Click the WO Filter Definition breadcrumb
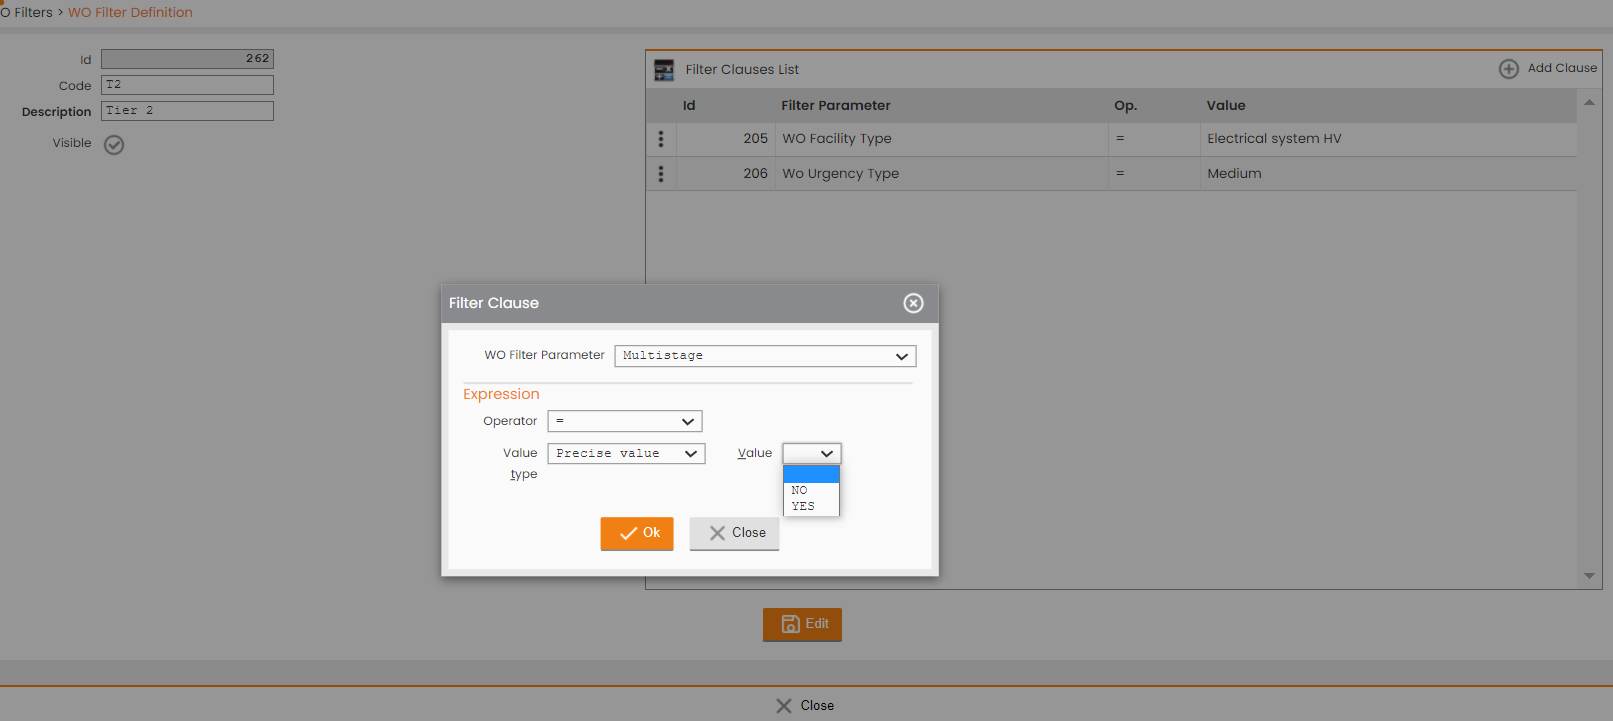Screen dimensions: 1613x721 130,12
